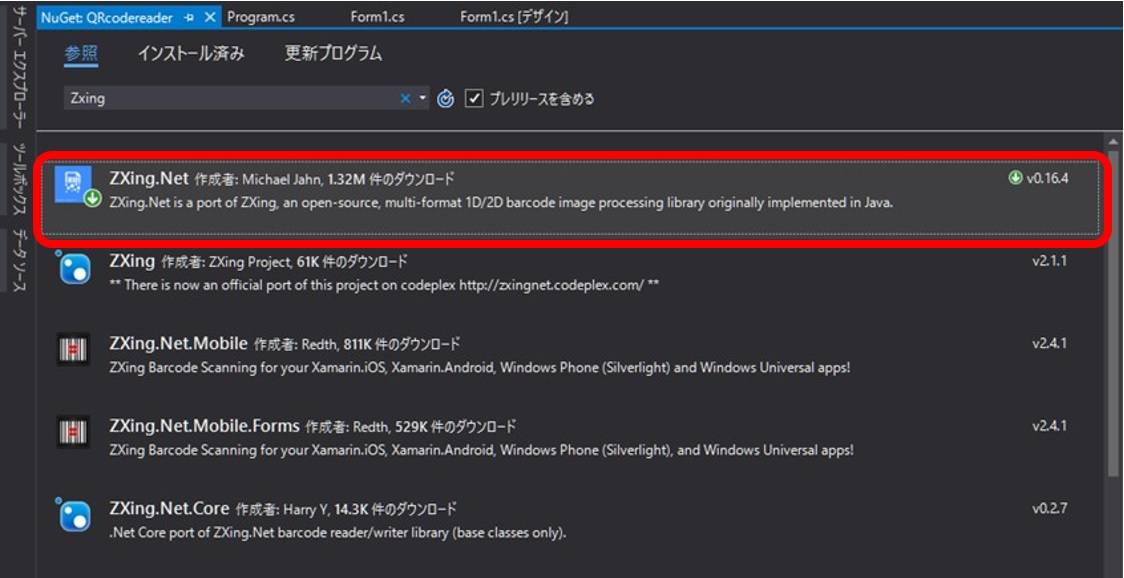
Task: Click the ZXing.Net.Mobile barcode icon
Action: click(x=73, y=346)
